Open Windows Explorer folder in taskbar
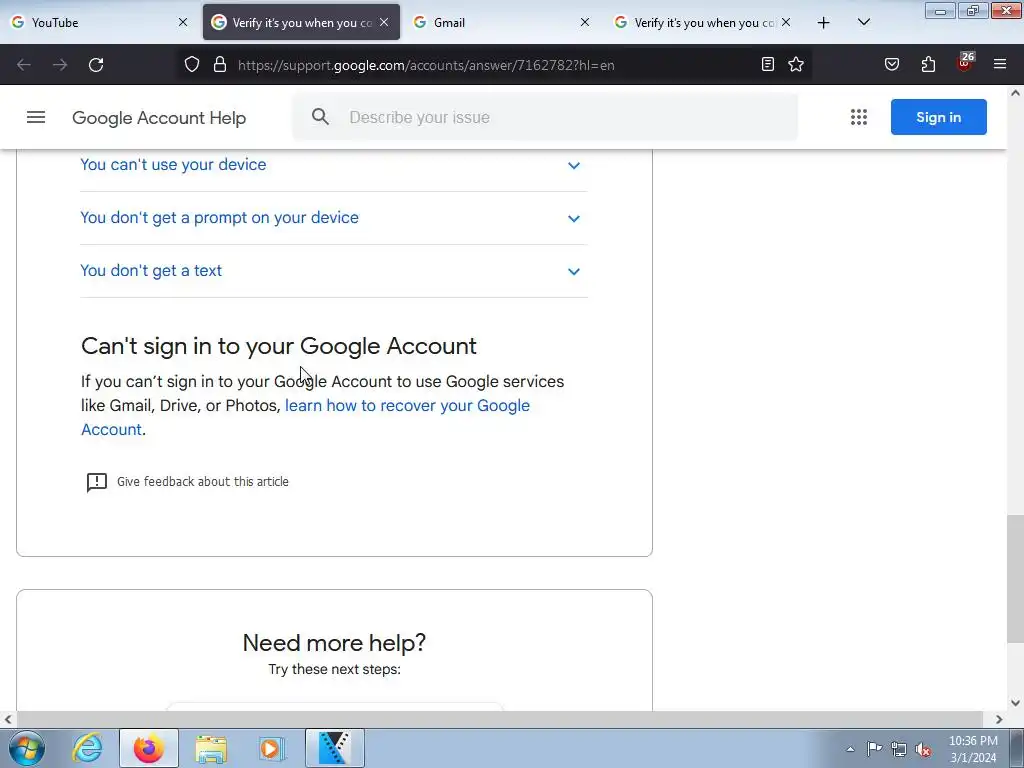 click(211, 748)
